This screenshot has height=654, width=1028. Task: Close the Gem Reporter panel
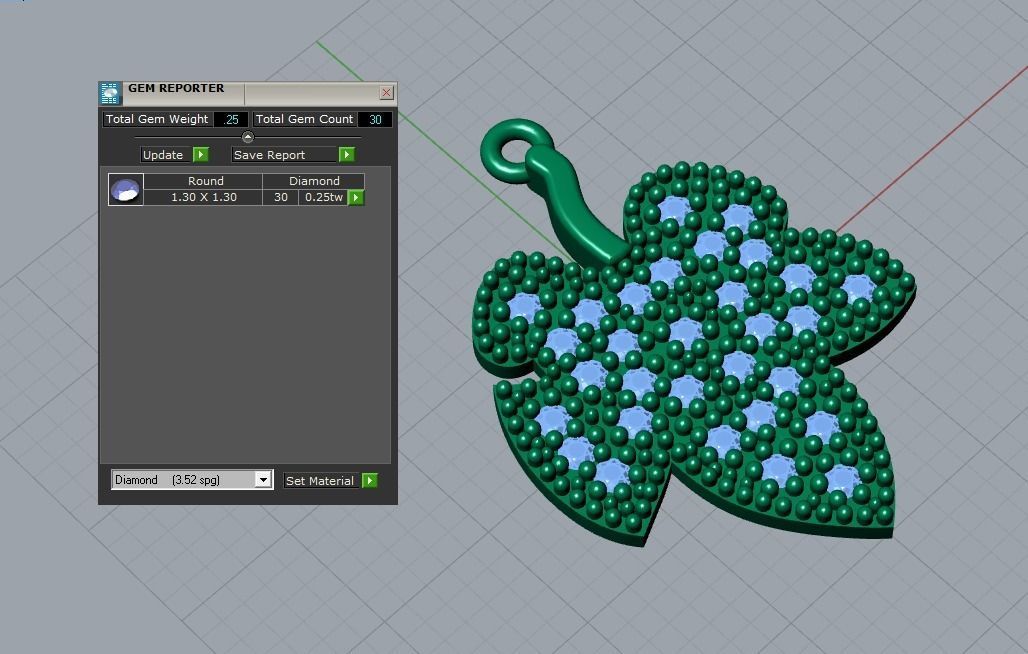387,92
